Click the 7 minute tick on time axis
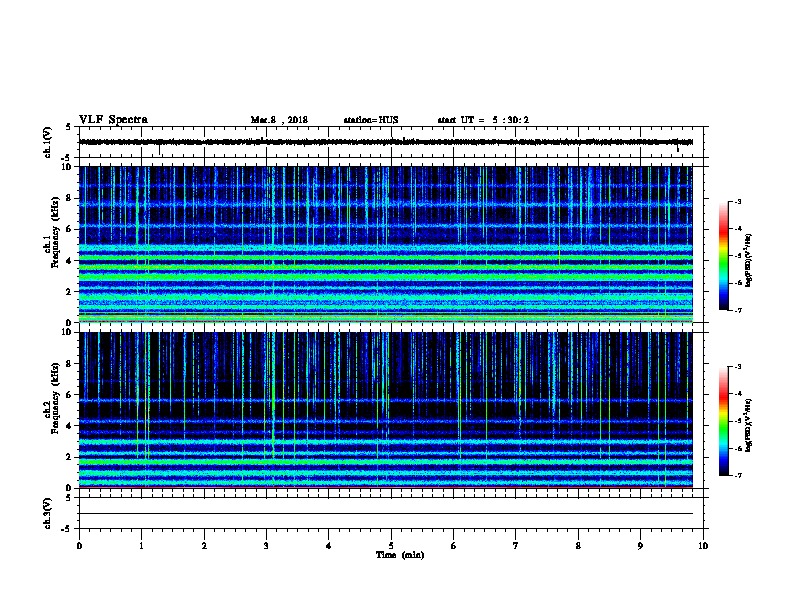 point(516,545)
